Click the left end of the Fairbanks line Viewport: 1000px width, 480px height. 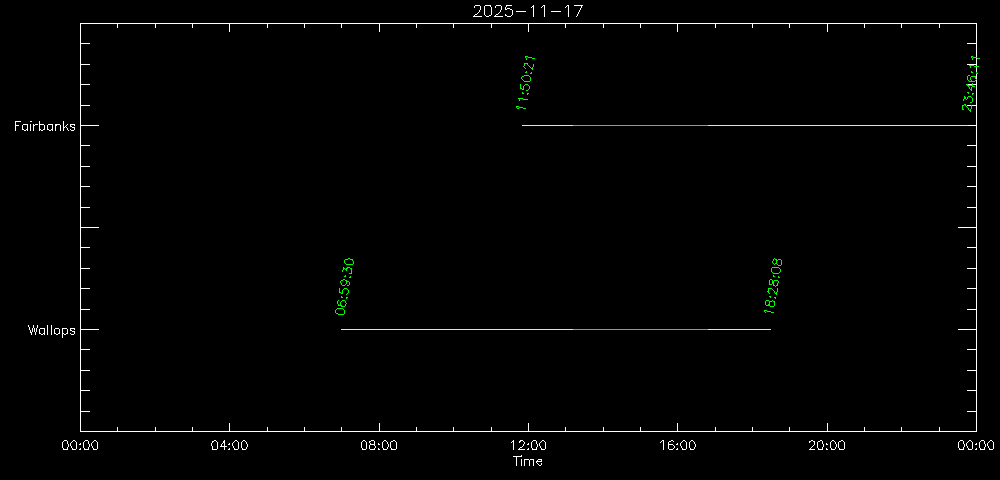pyautogui.click(x=523, y=126)
